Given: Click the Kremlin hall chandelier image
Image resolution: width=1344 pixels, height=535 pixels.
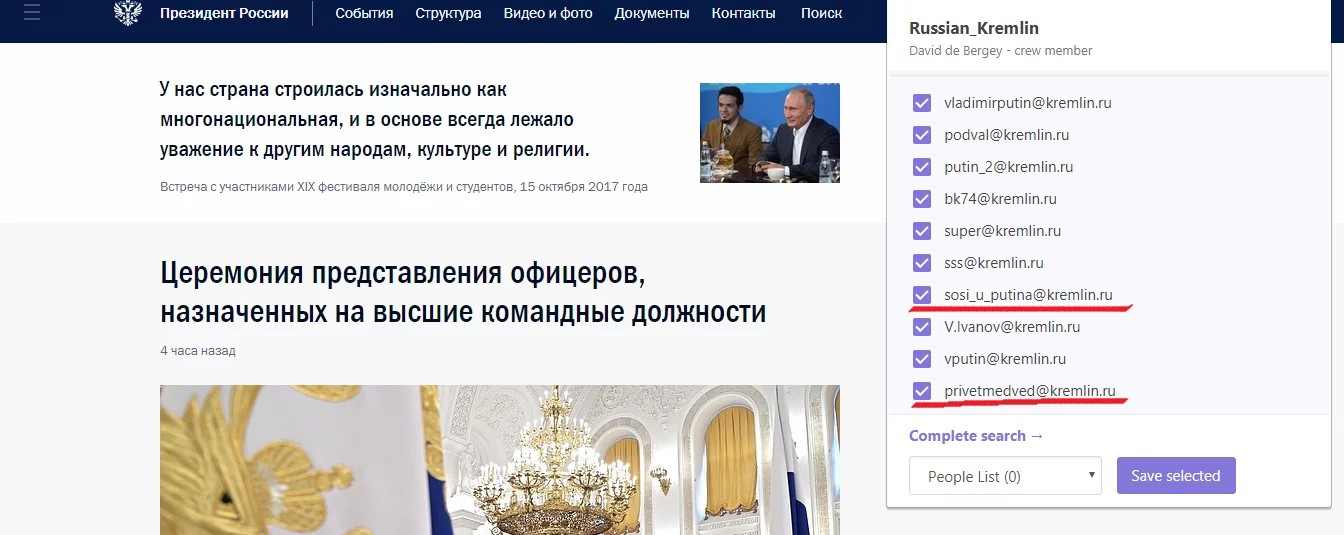Looking at the screenshot, I should [x=500, y=460].
